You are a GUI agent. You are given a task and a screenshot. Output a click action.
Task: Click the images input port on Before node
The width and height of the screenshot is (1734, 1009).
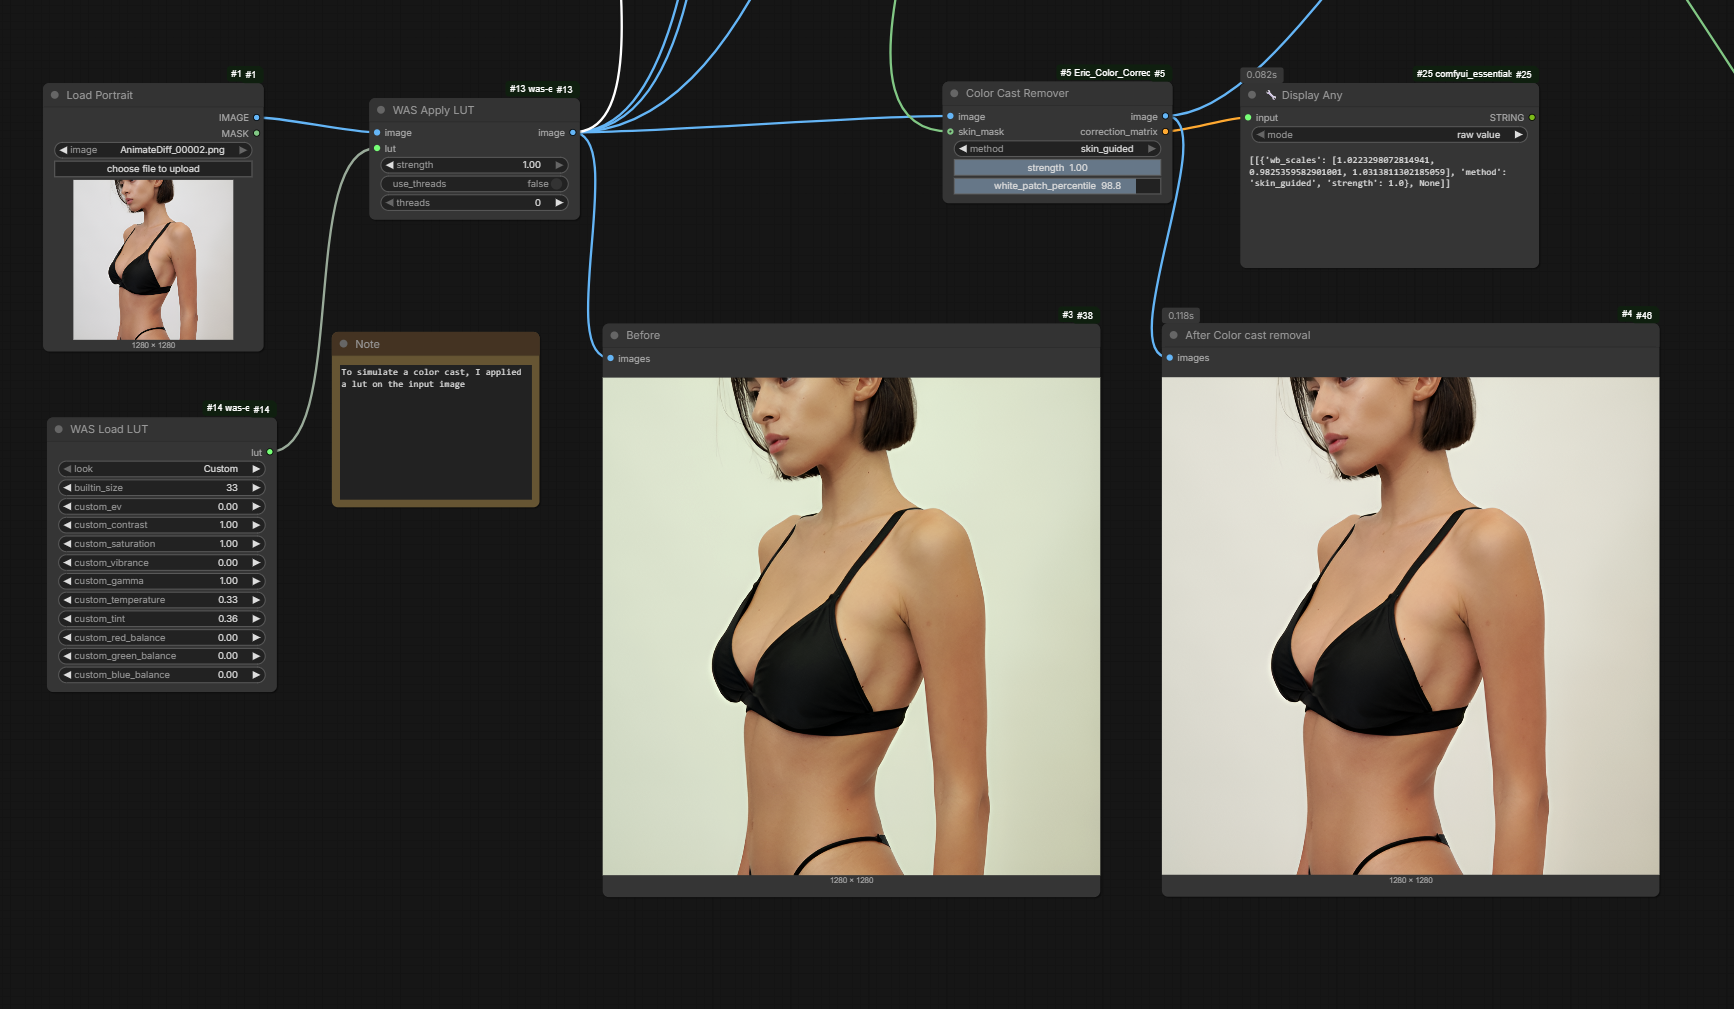pos(610,358)
